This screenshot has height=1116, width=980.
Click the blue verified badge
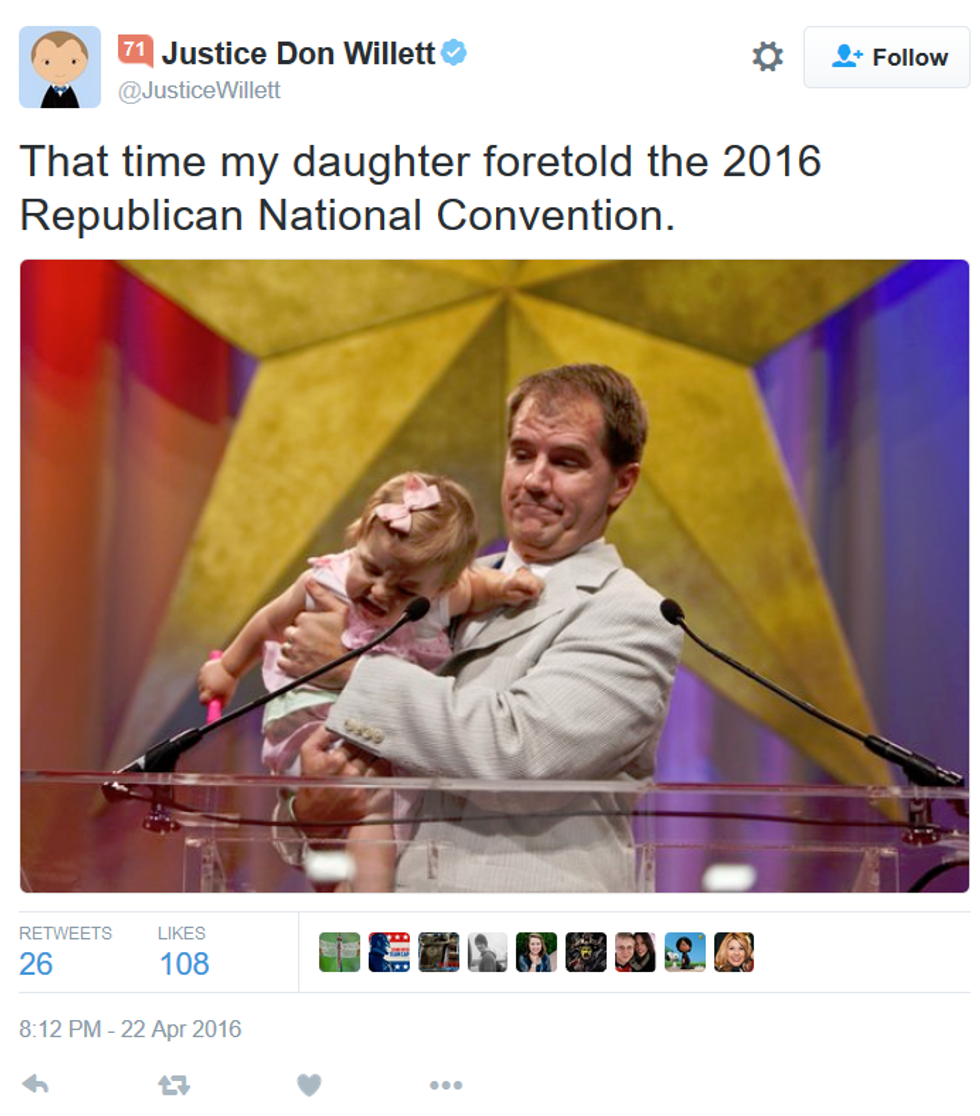point(454,53)
